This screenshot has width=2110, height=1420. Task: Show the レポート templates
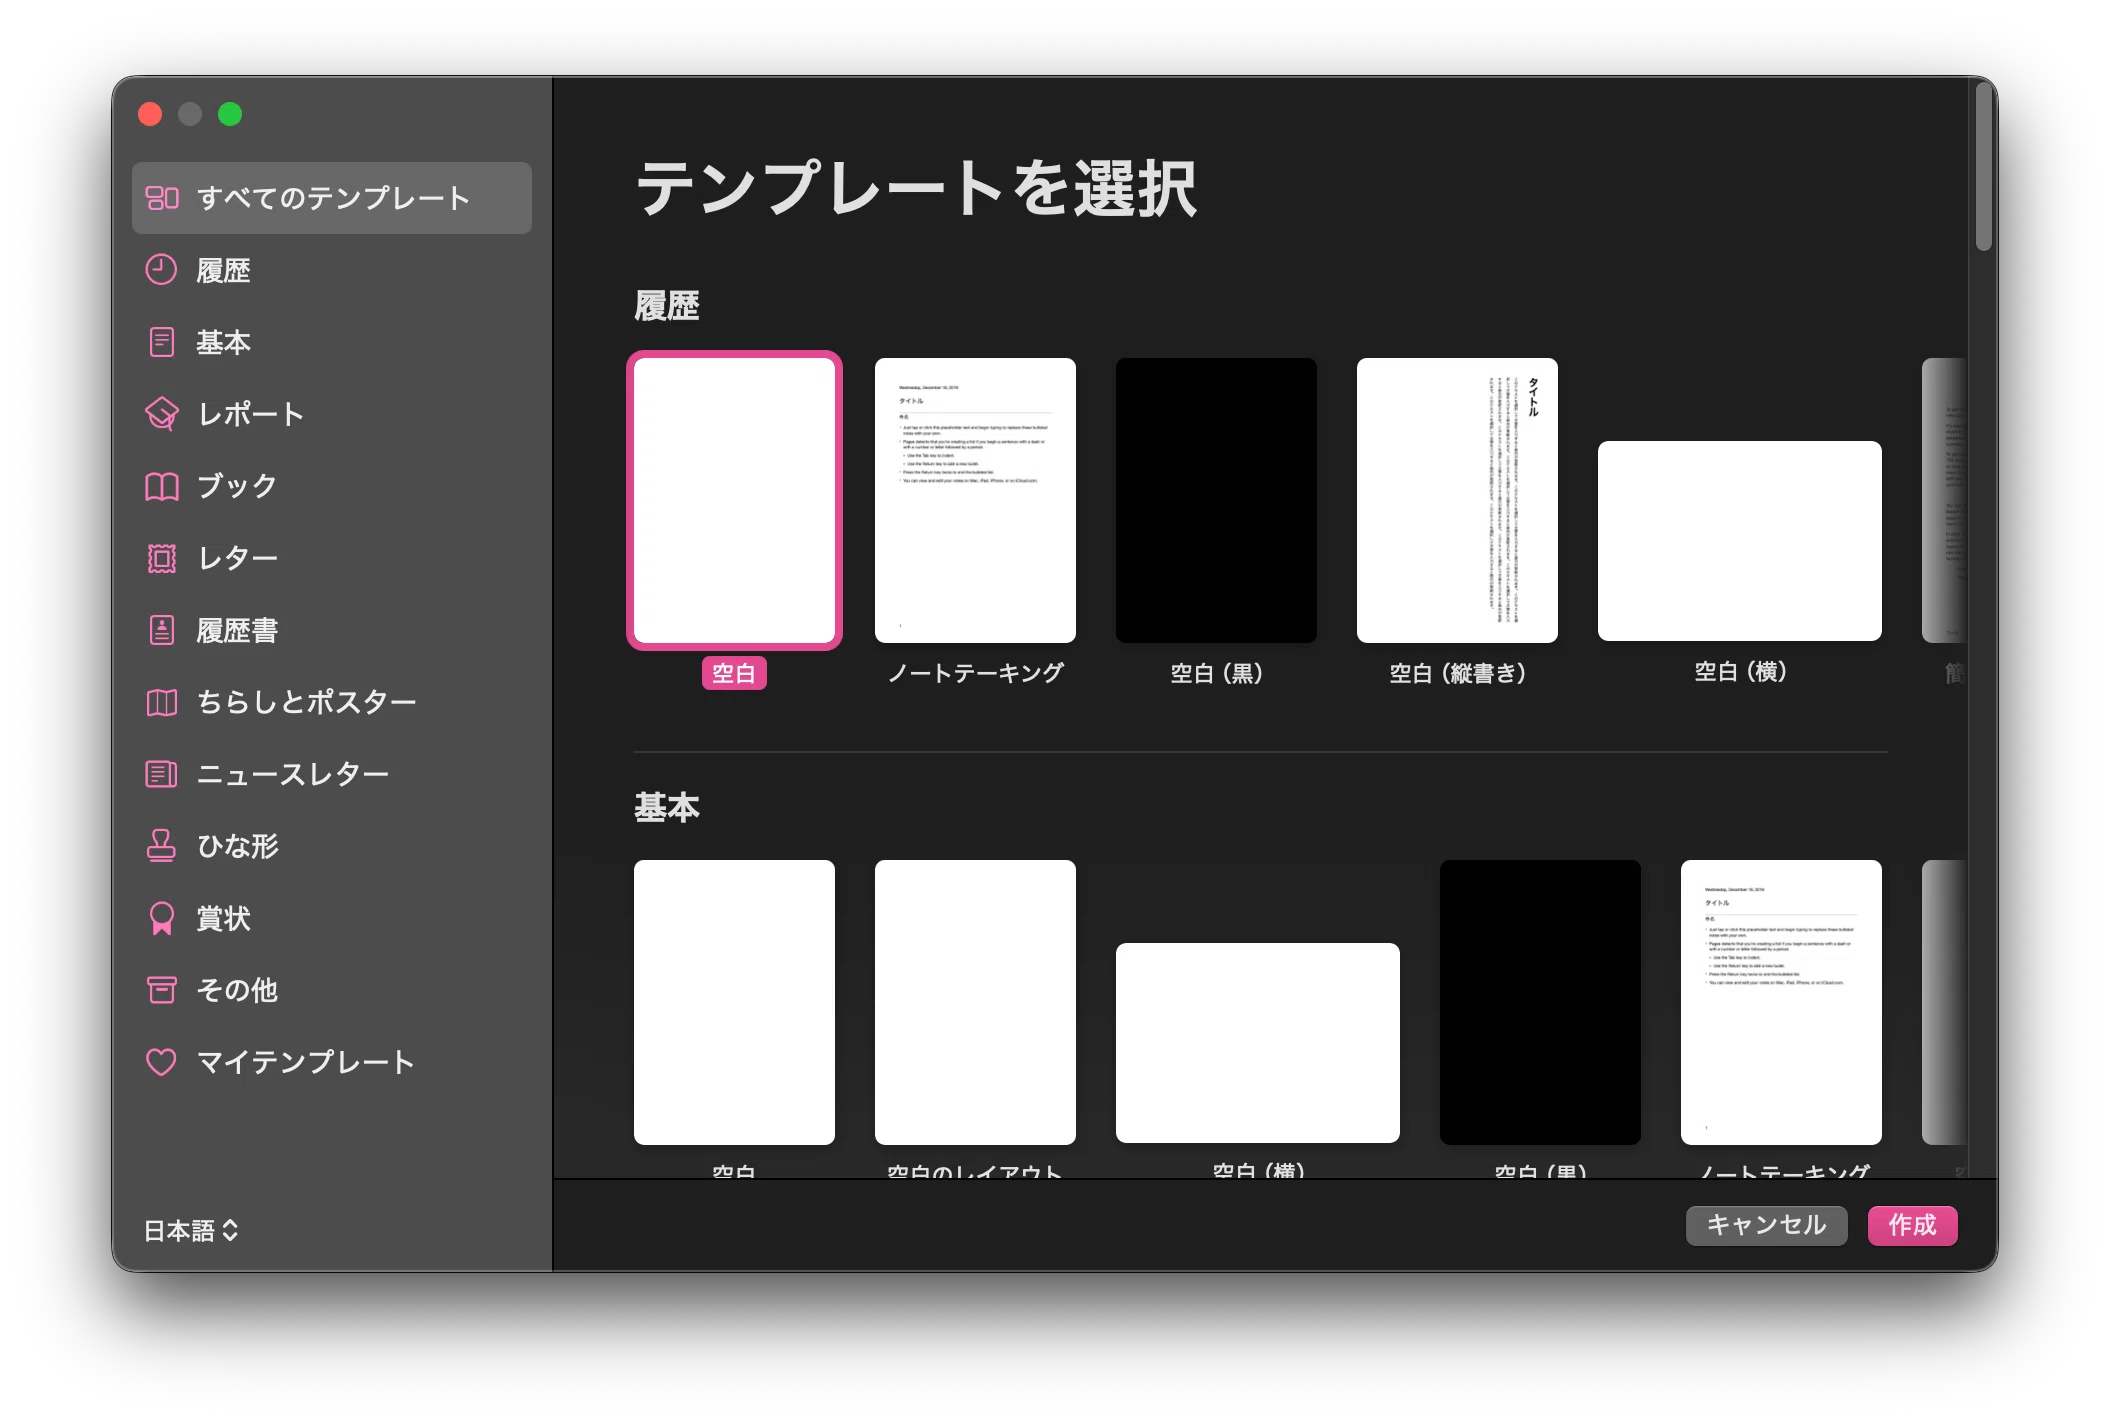[332, 414]
